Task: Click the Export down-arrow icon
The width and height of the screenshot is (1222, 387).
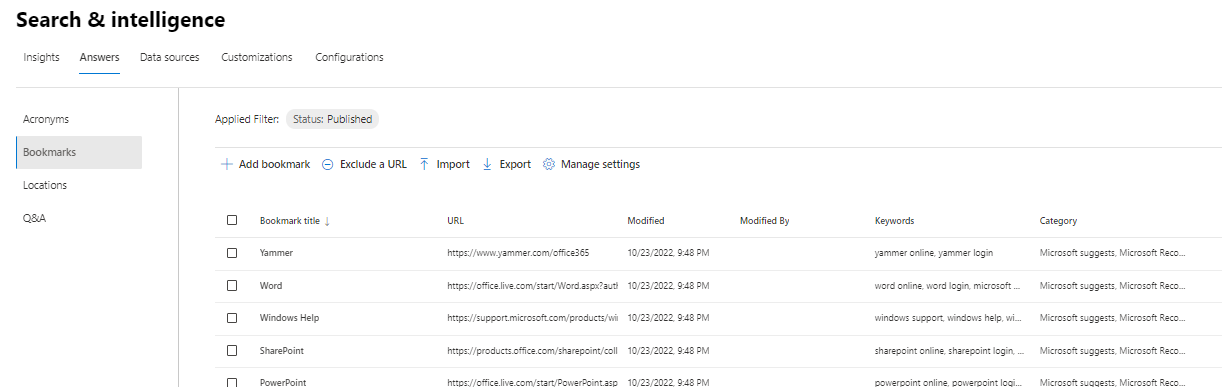Action: (x=488, y=164)
